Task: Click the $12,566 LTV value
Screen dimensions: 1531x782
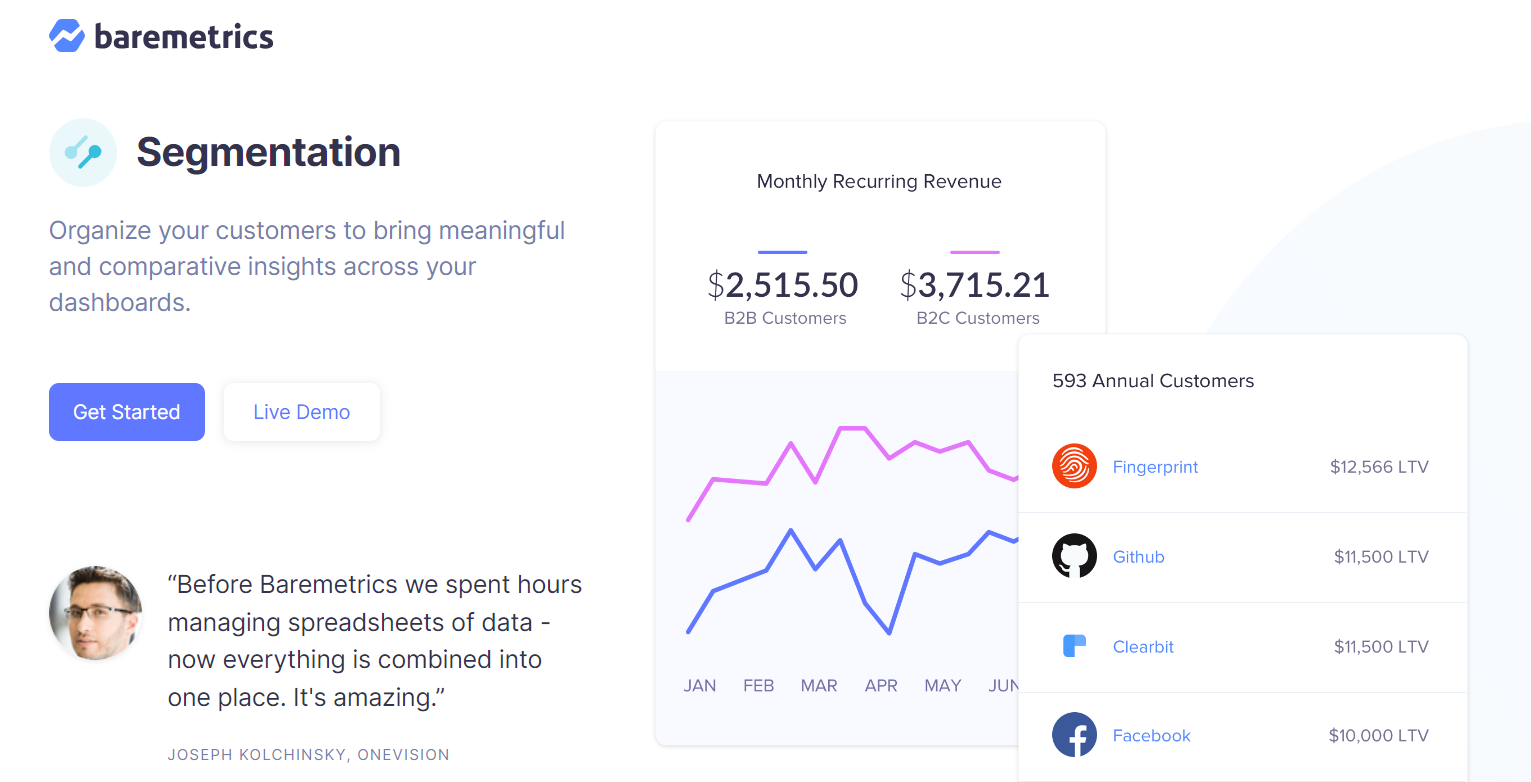Action: (x=1379, y=467)
